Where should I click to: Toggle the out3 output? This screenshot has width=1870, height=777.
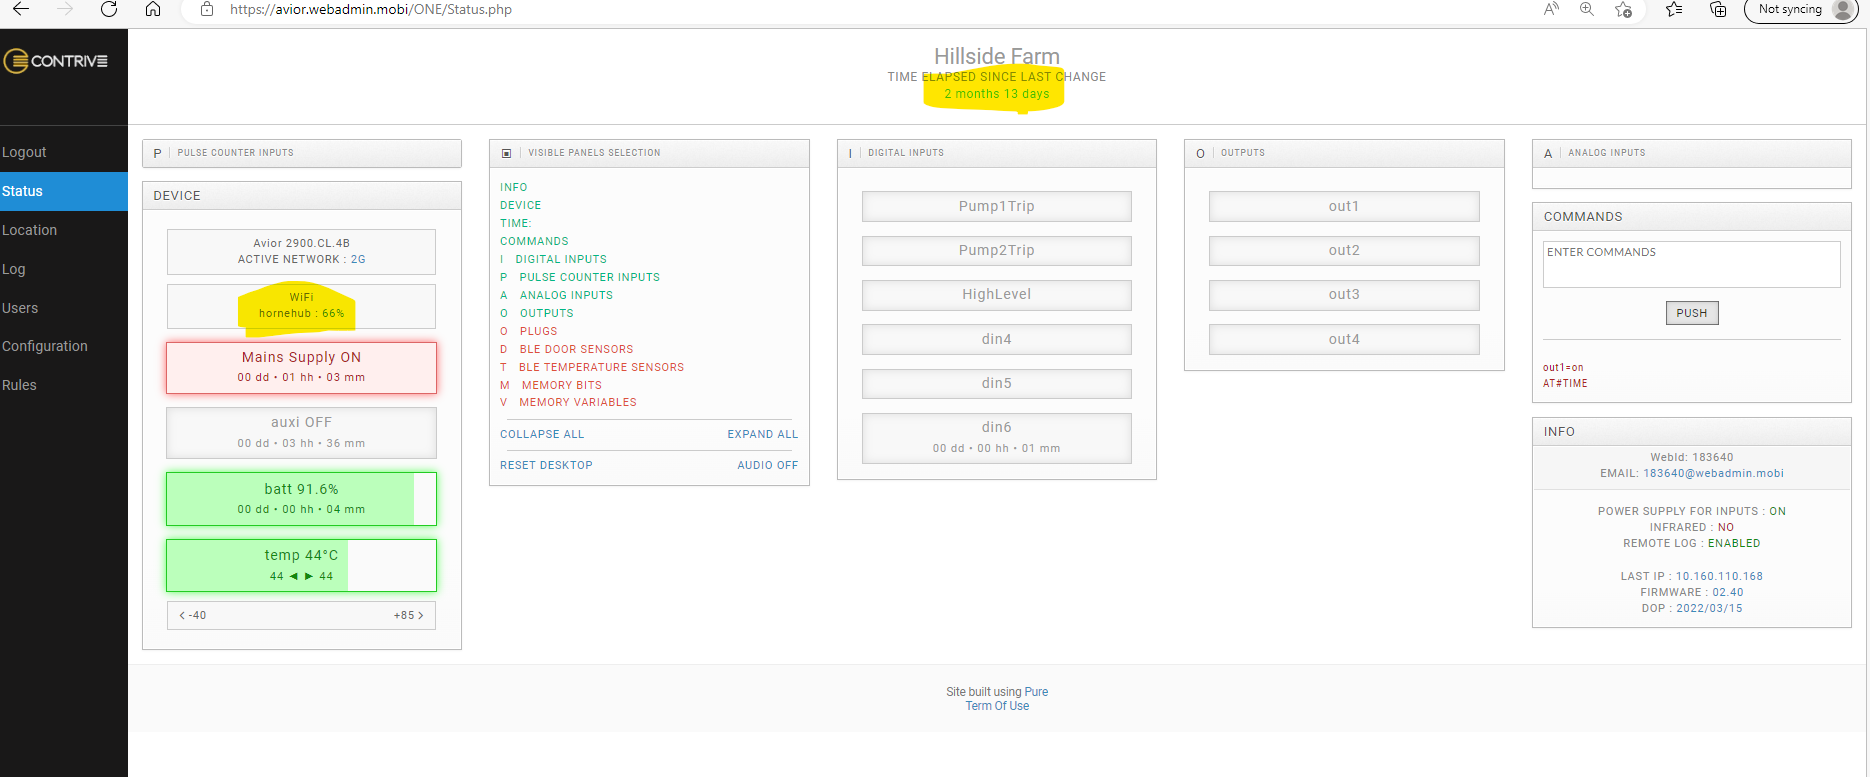click(1343, 295)
